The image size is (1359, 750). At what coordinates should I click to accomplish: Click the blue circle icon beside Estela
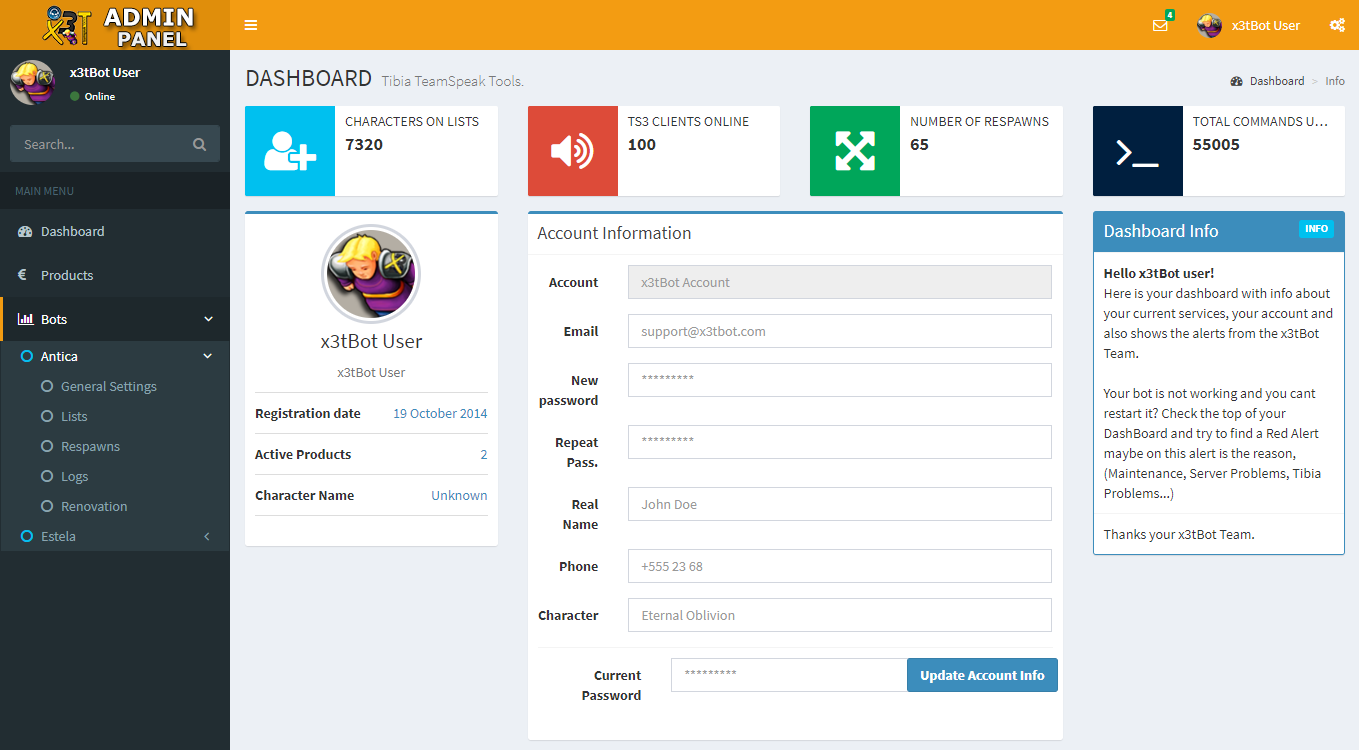(x=27, y=536)
